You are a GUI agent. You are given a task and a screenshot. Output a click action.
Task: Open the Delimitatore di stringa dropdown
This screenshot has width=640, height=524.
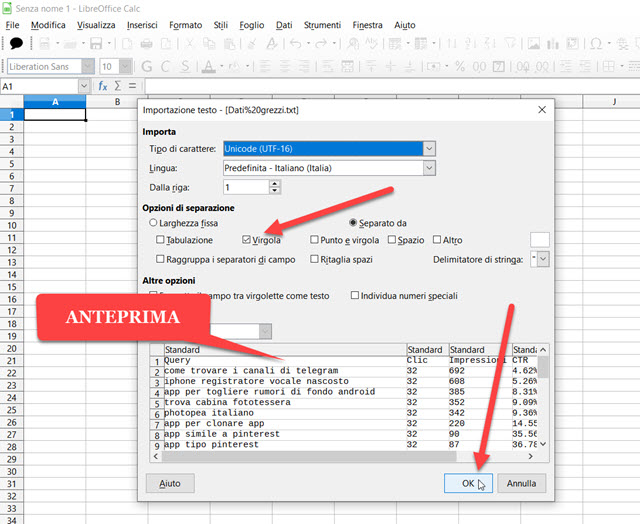(x=543, y=259)
